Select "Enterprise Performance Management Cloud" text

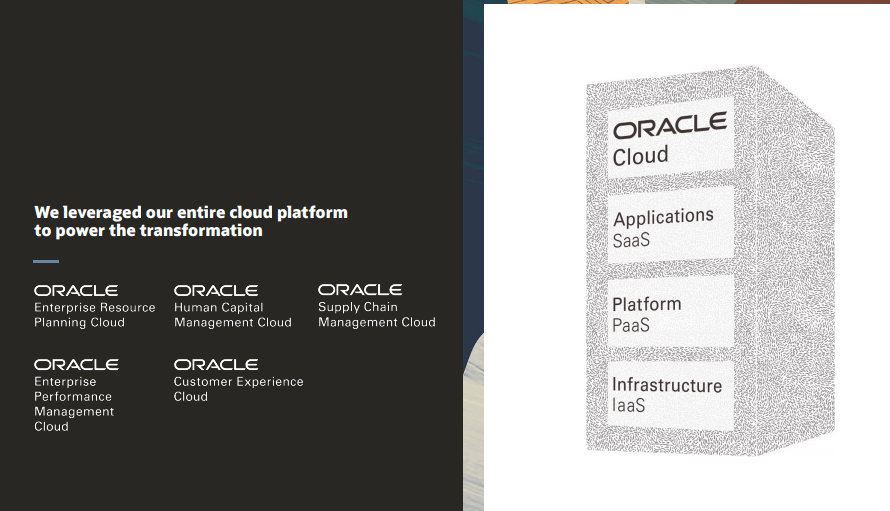click(x=74, y=404)
